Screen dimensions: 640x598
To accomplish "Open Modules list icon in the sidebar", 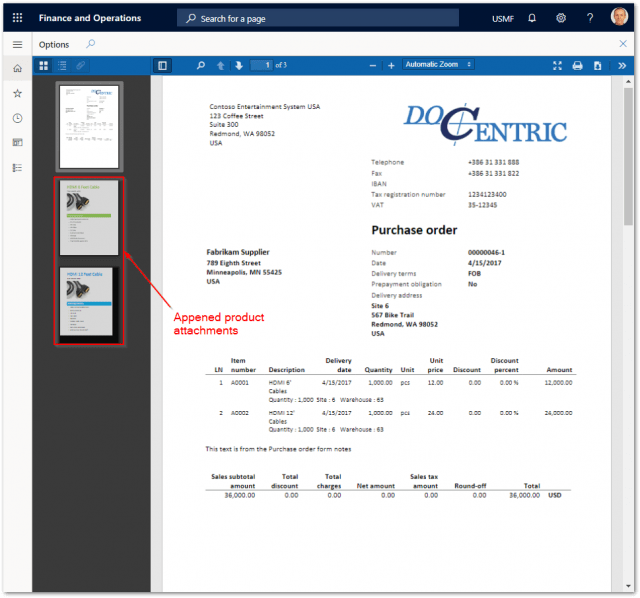I will (x=18, y=168).
